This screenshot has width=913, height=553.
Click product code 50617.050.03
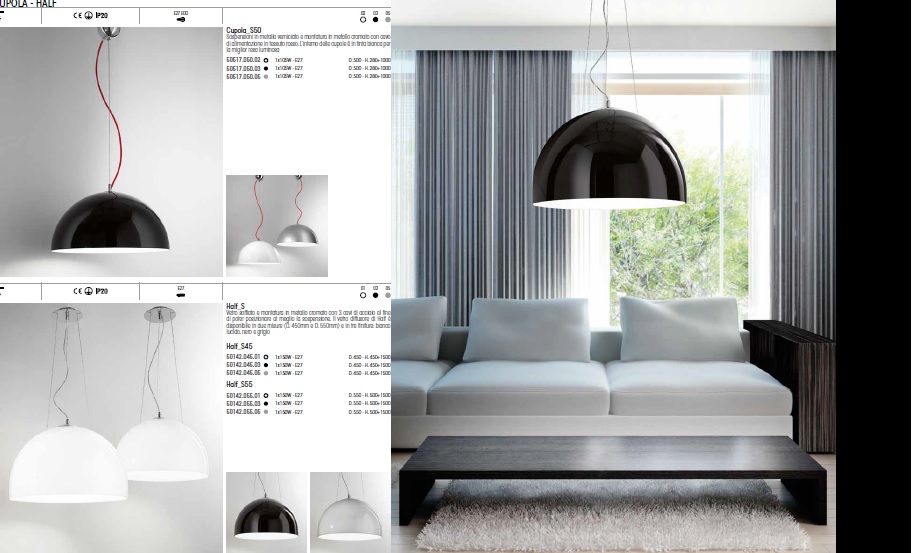tap(243, 68)
